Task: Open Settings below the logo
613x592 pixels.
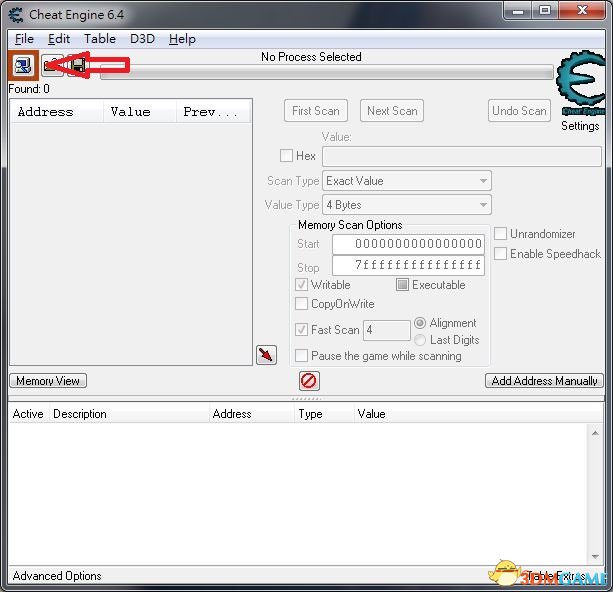Action: (580, 126)
